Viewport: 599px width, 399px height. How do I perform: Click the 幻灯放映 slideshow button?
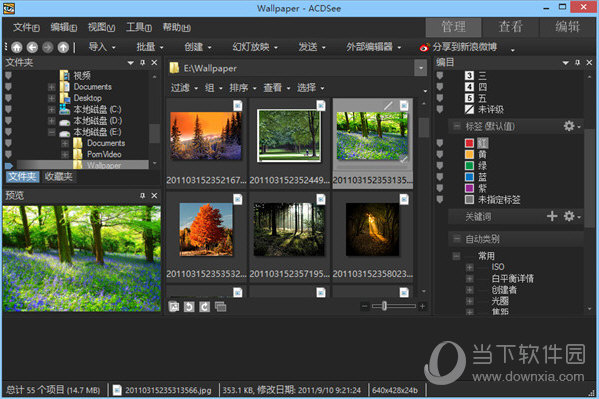pos(255,47)
